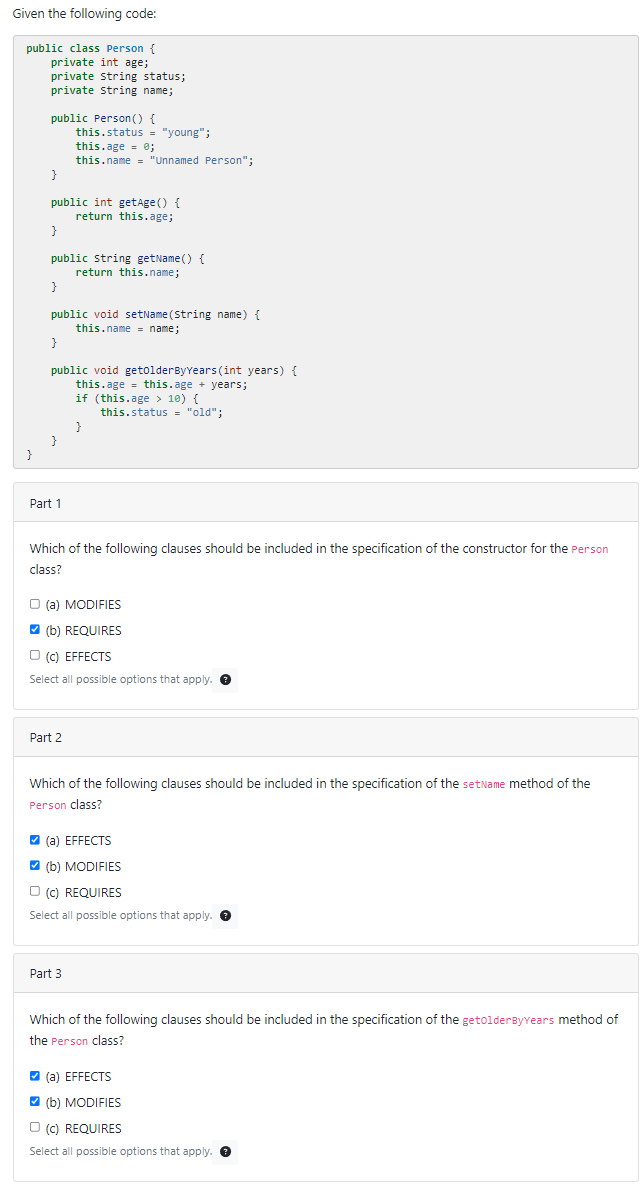Check the REQUIRES box in Part 2

[x=34, y=891]
